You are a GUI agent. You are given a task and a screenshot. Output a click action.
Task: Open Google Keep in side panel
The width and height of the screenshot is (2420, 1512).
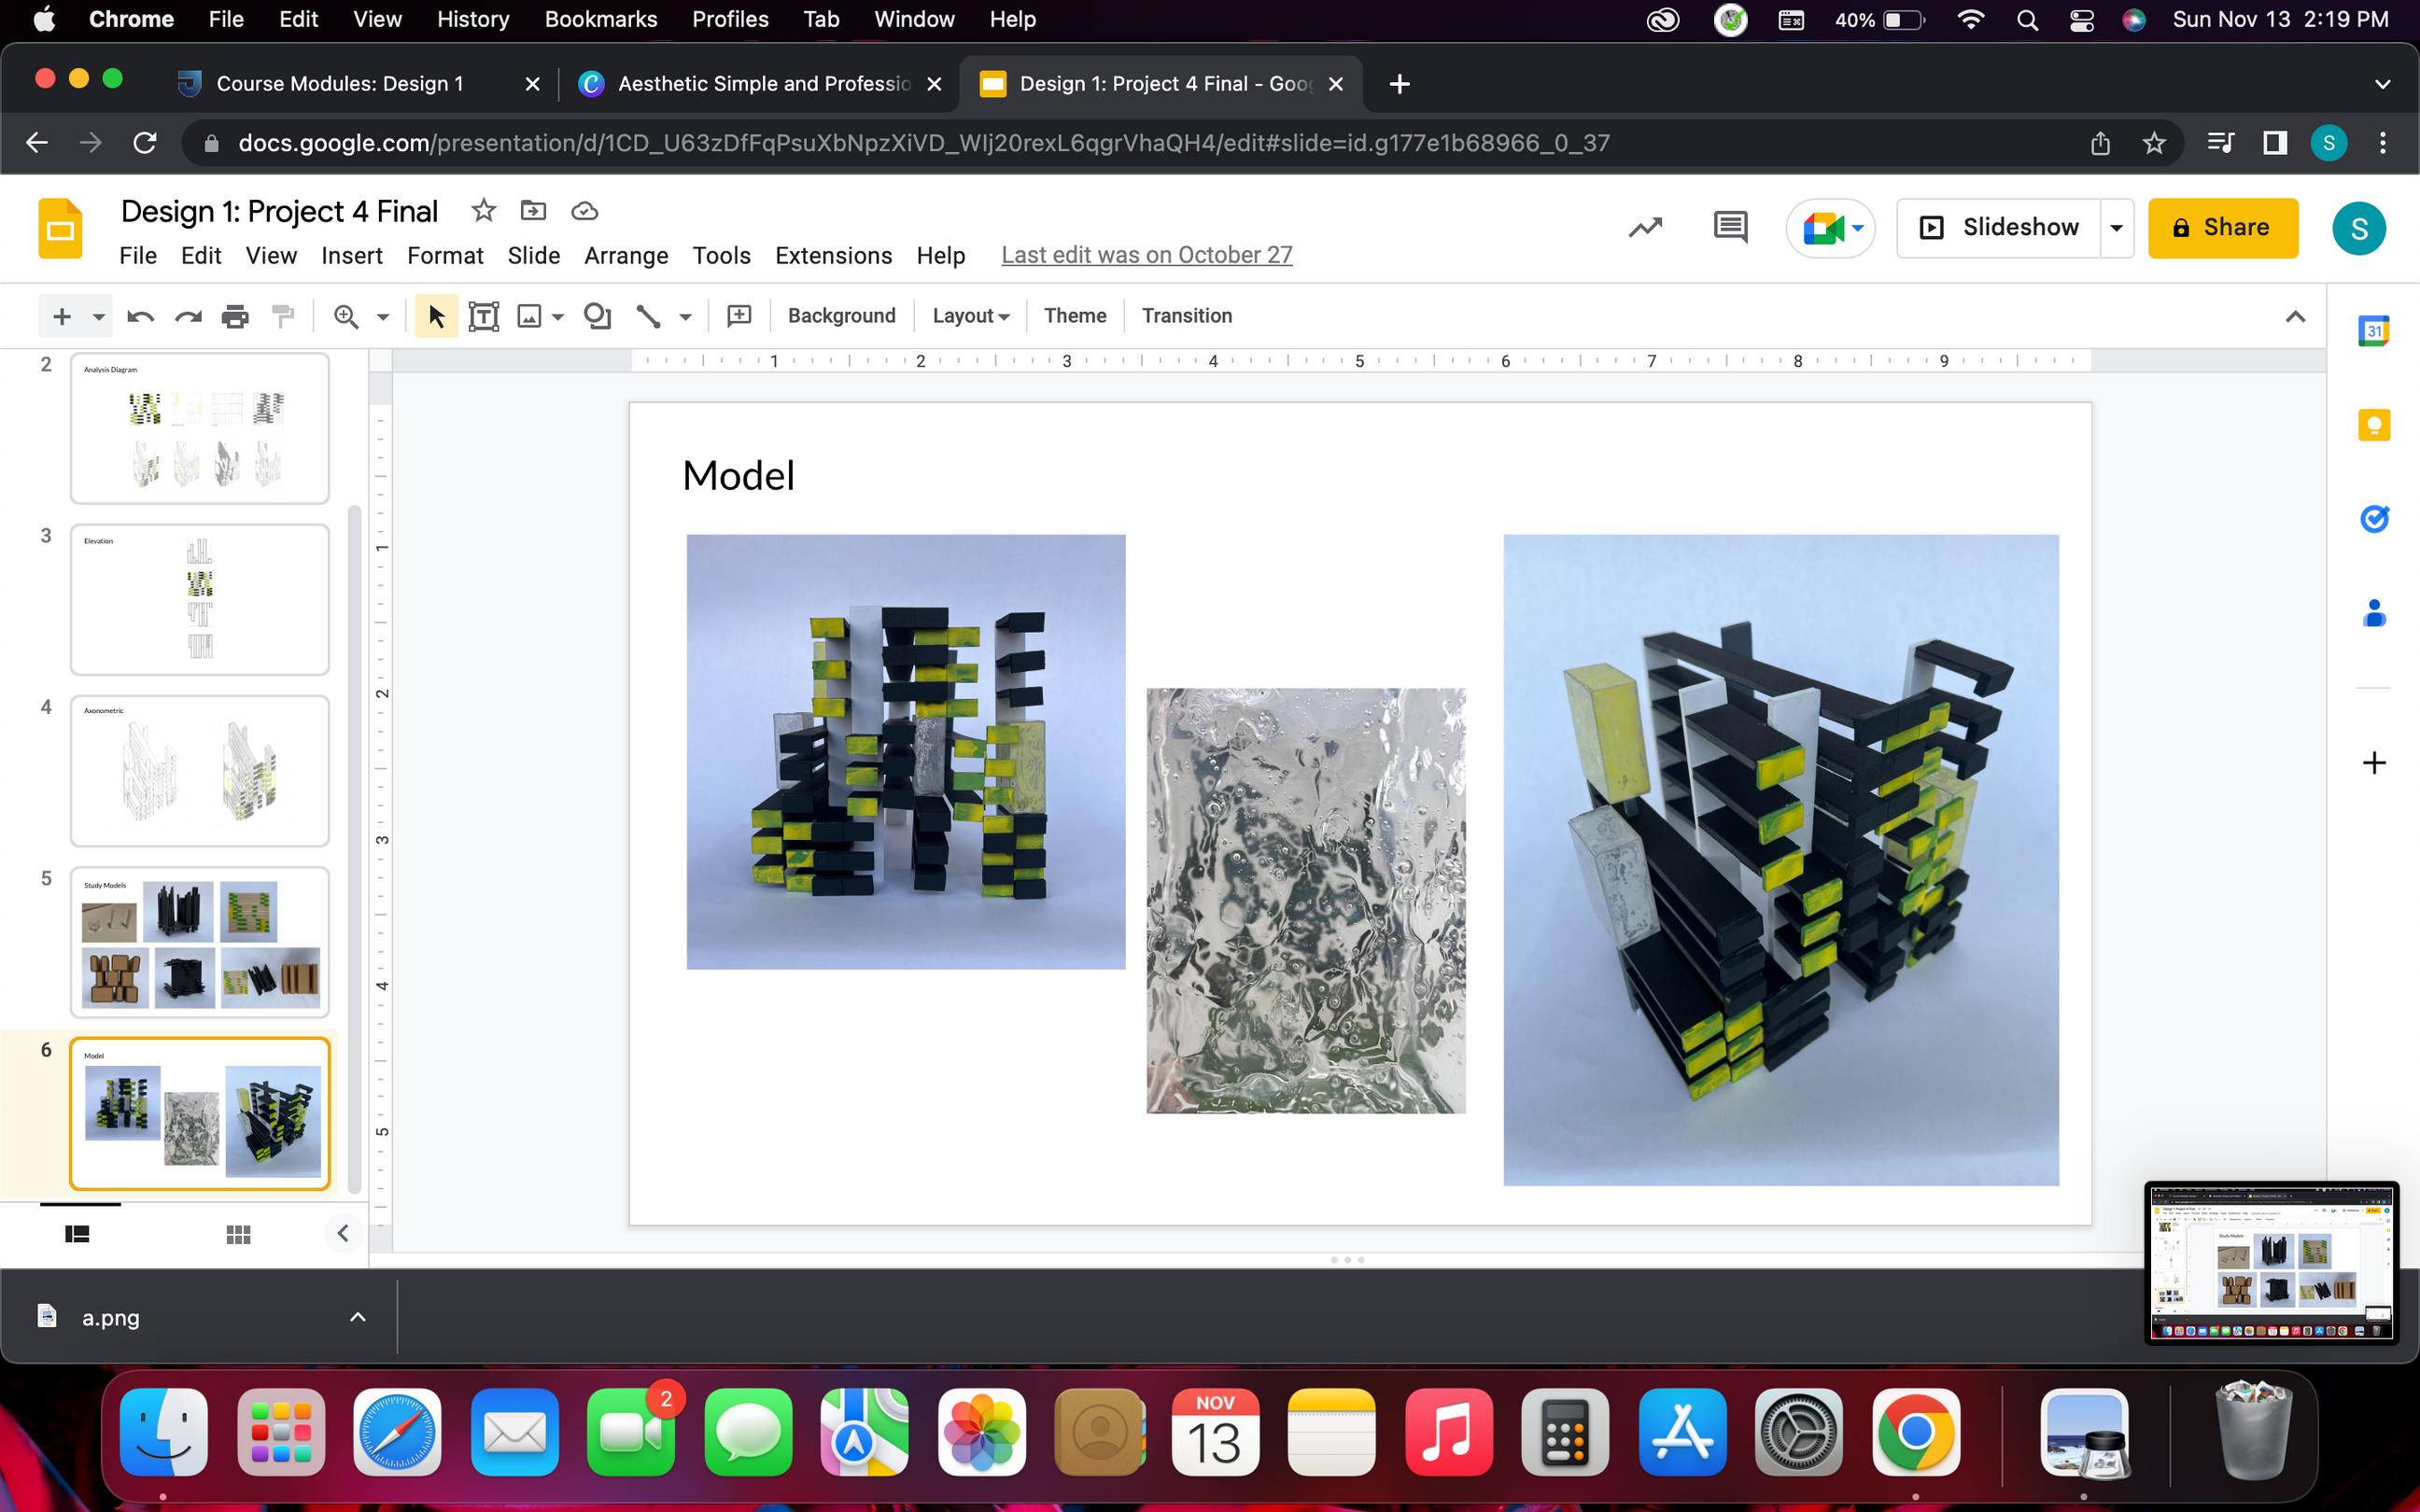tap(2373, 425)
